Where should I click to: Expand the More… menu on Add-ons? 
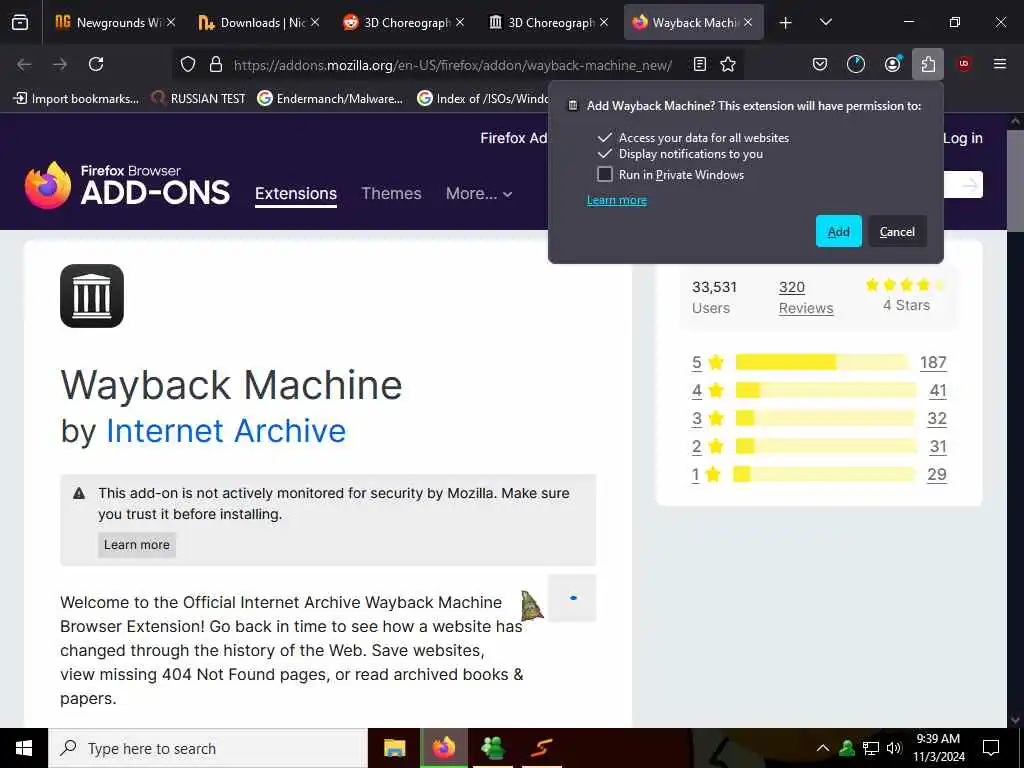coord(479,193)
